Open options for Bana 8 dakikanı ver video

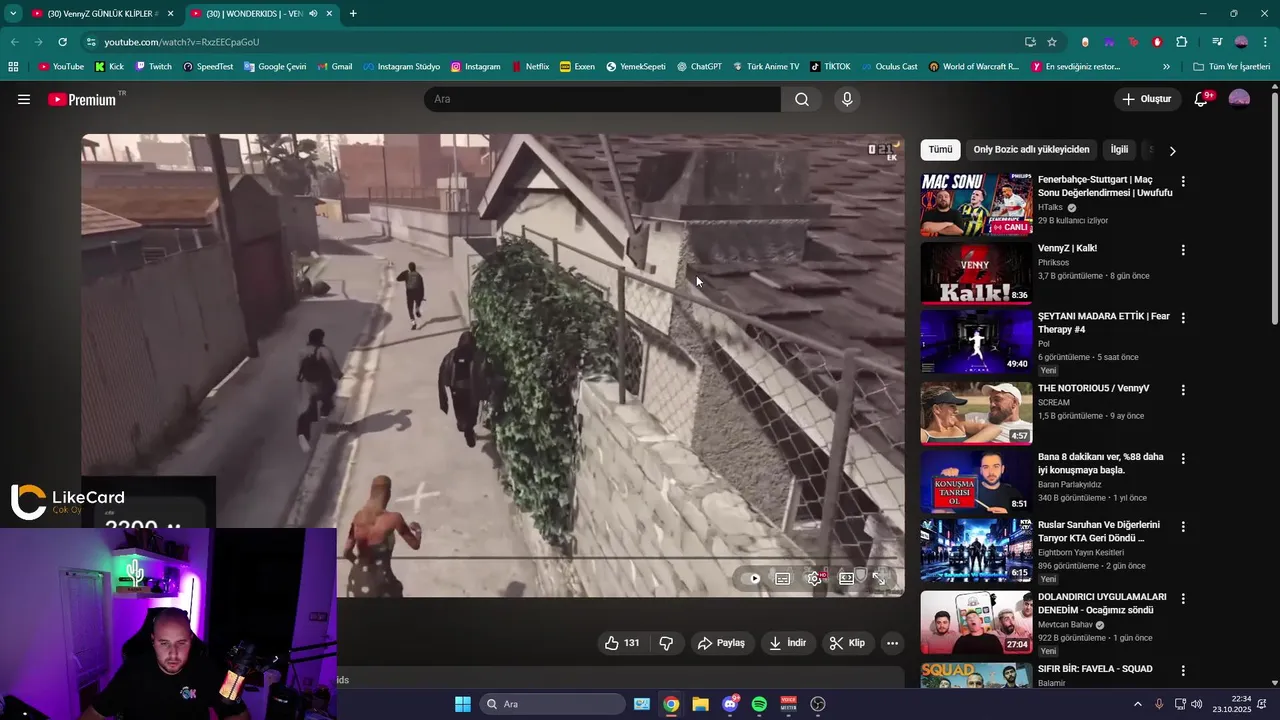[1183, 459]
